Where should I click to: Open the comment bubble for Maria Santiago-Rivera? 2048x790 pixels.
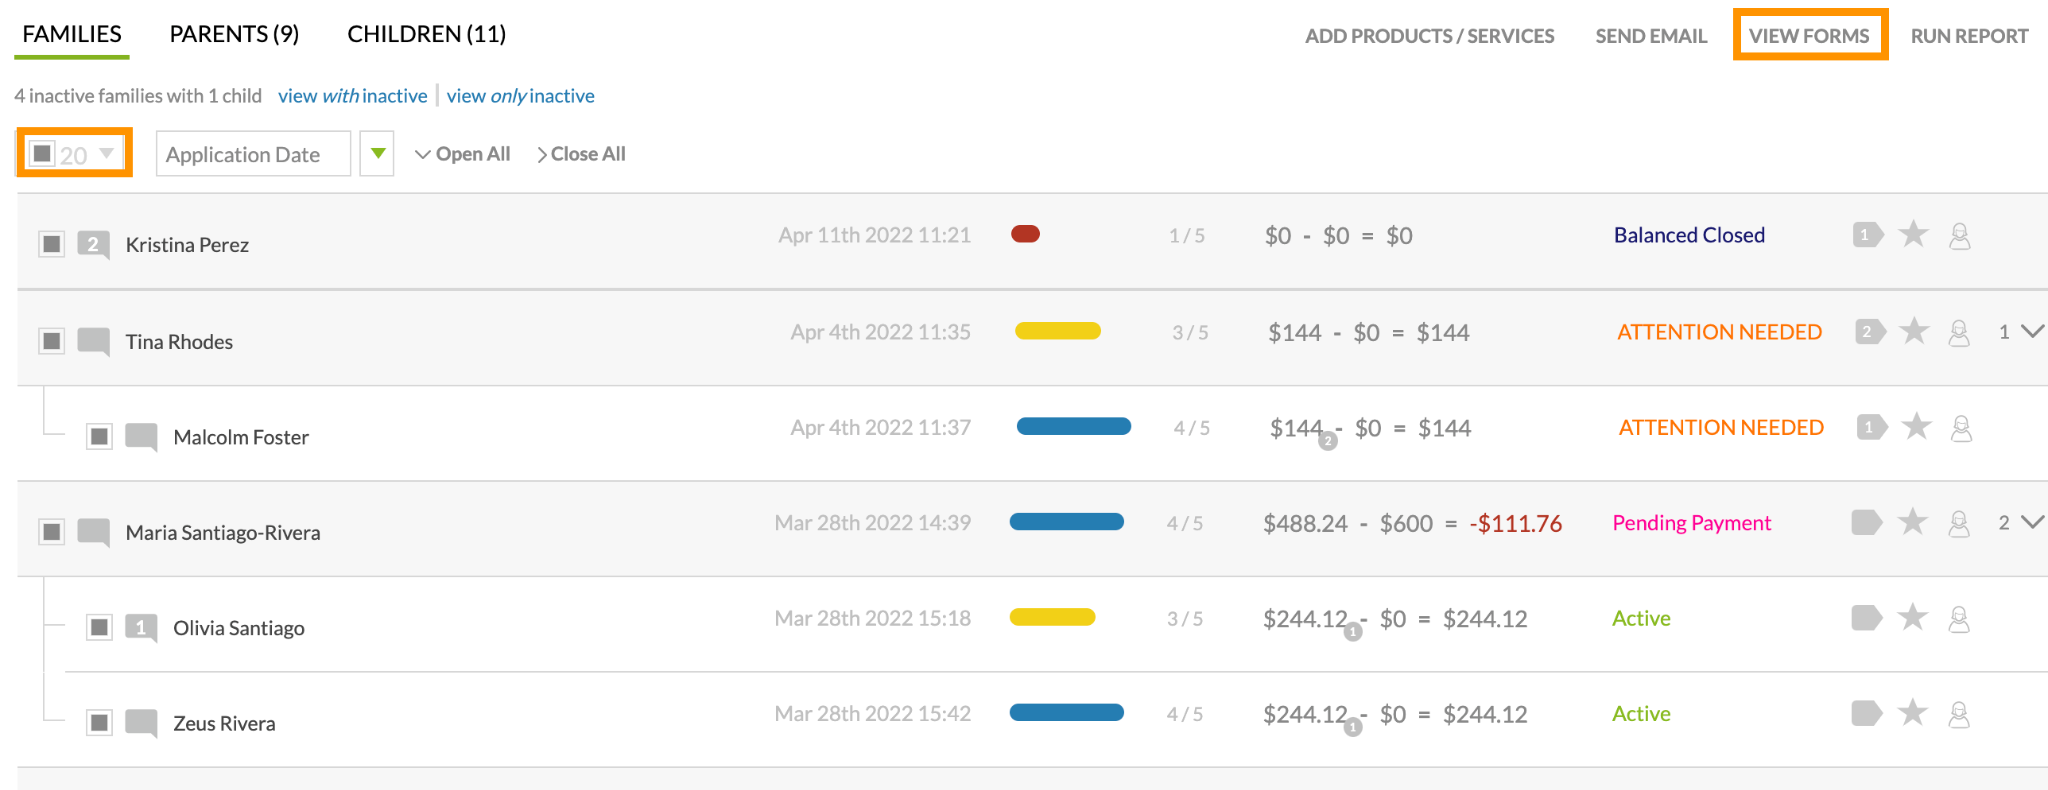93,532
